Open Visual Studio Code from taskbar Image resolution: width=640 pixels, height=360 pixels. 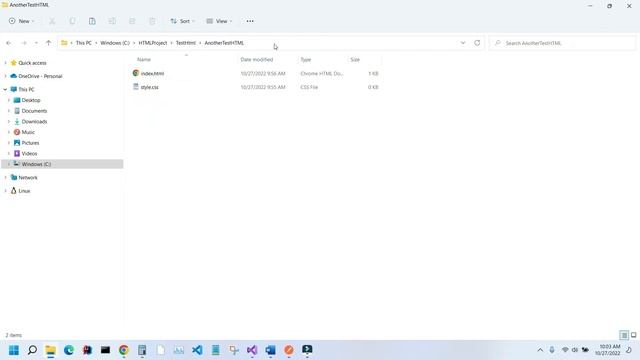197,350
